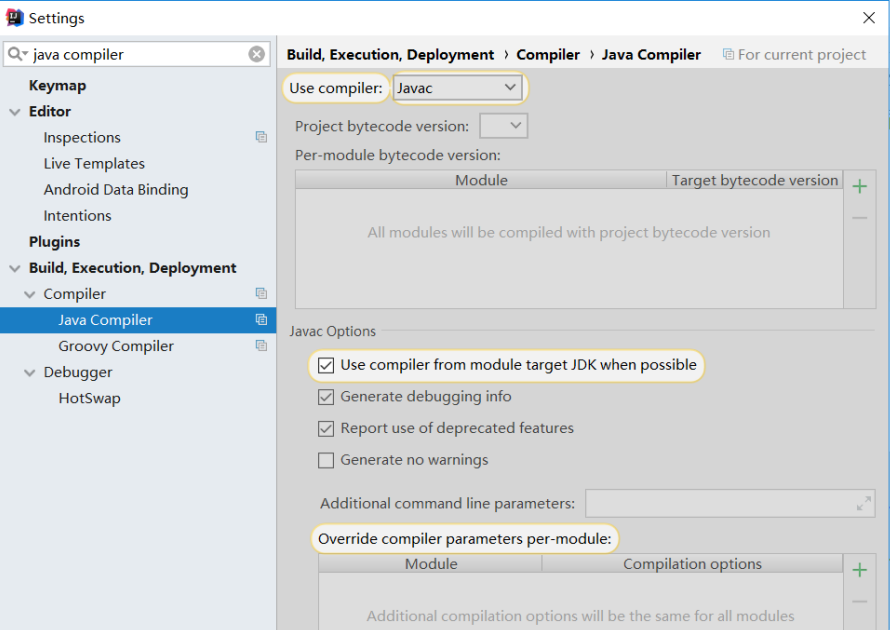Uncheck Use compiler from module target JDK

(325, 365)
